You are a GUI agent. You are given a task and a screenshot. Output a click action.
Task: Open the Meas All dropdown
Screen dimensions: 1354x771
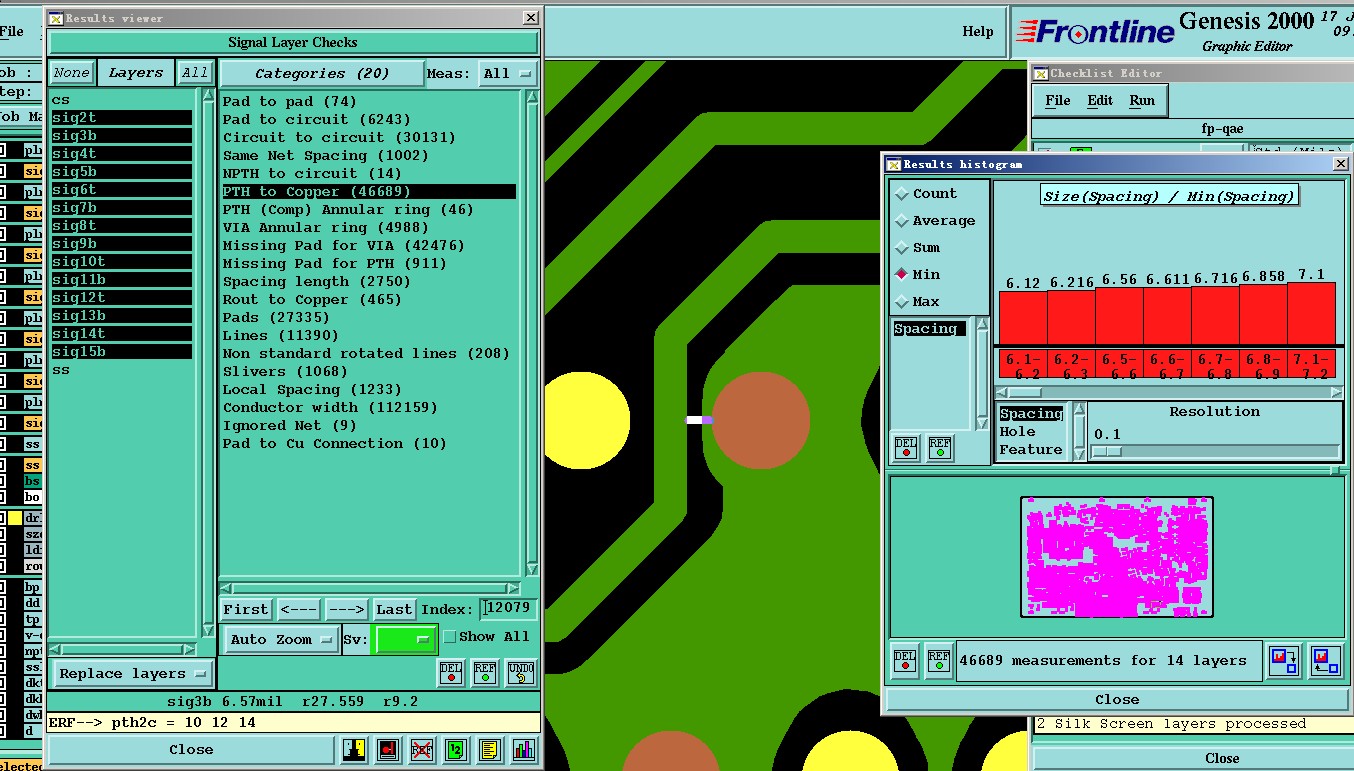coord(507,74)
